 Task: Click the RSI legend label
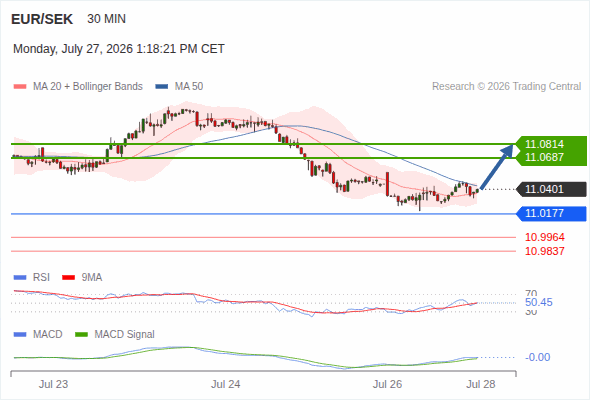(41, 278)
